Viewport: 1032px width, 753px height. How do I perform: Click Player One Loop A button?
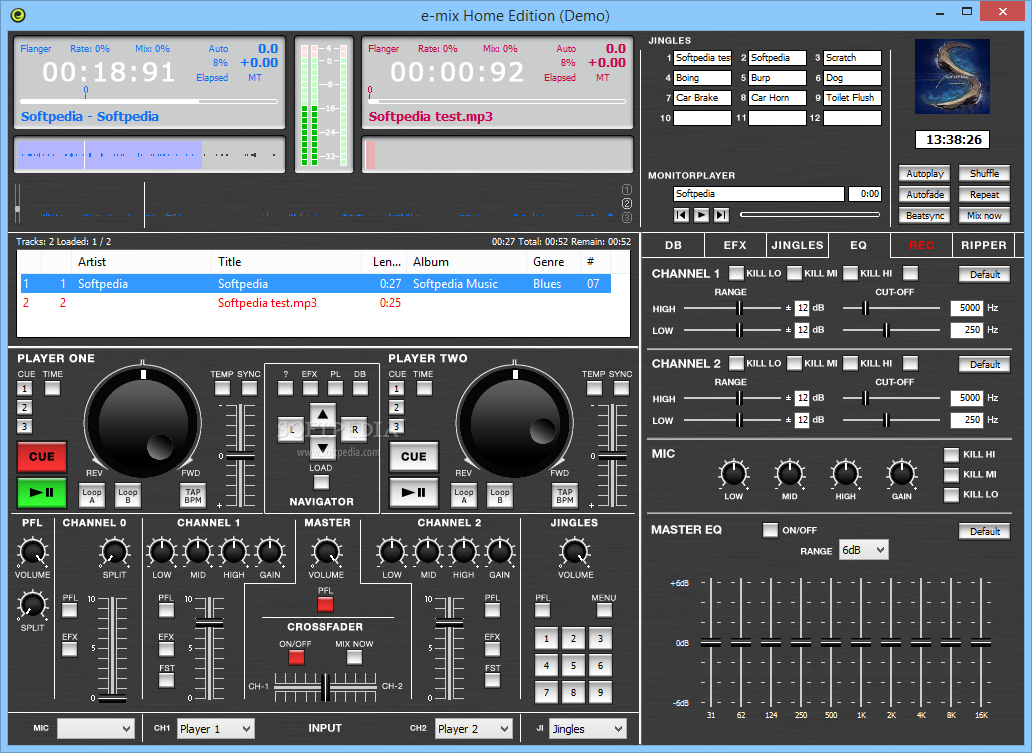[92, 496]
